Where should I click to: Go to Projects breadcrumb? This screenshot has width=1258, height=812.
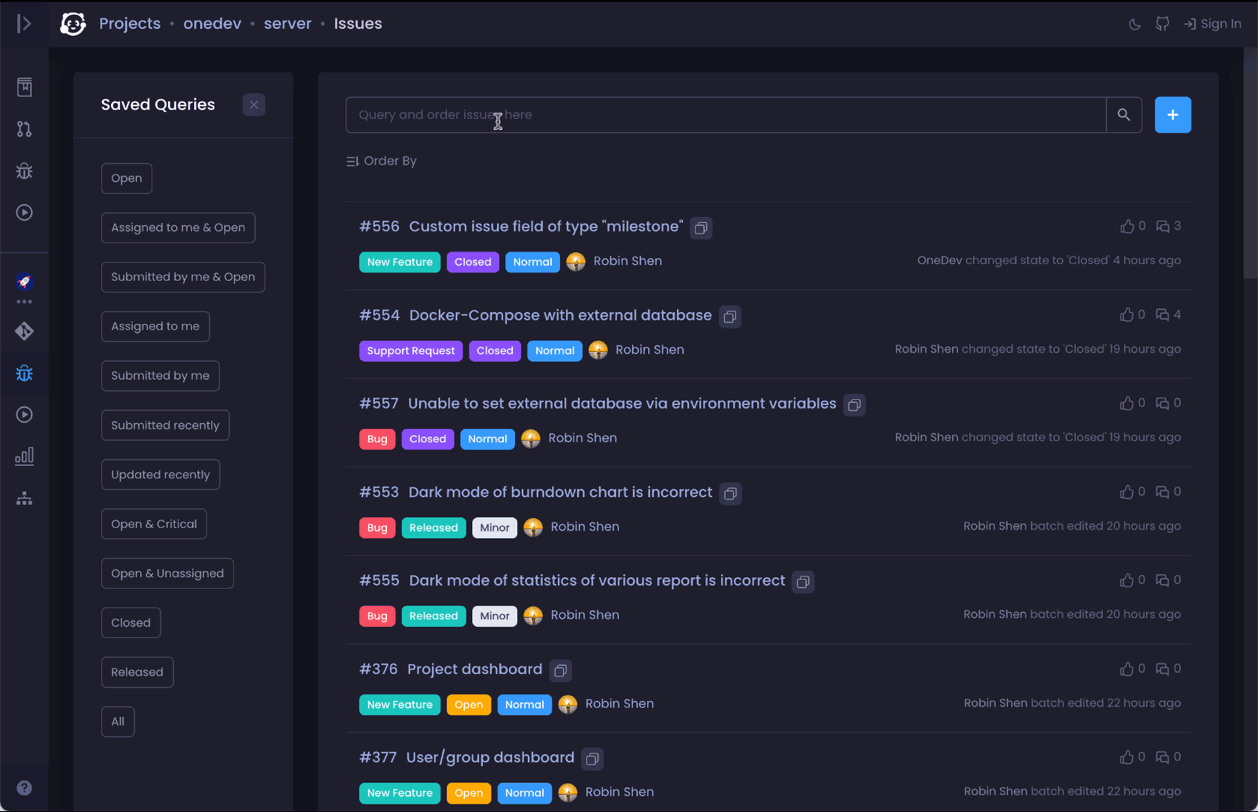coord(130,24)
